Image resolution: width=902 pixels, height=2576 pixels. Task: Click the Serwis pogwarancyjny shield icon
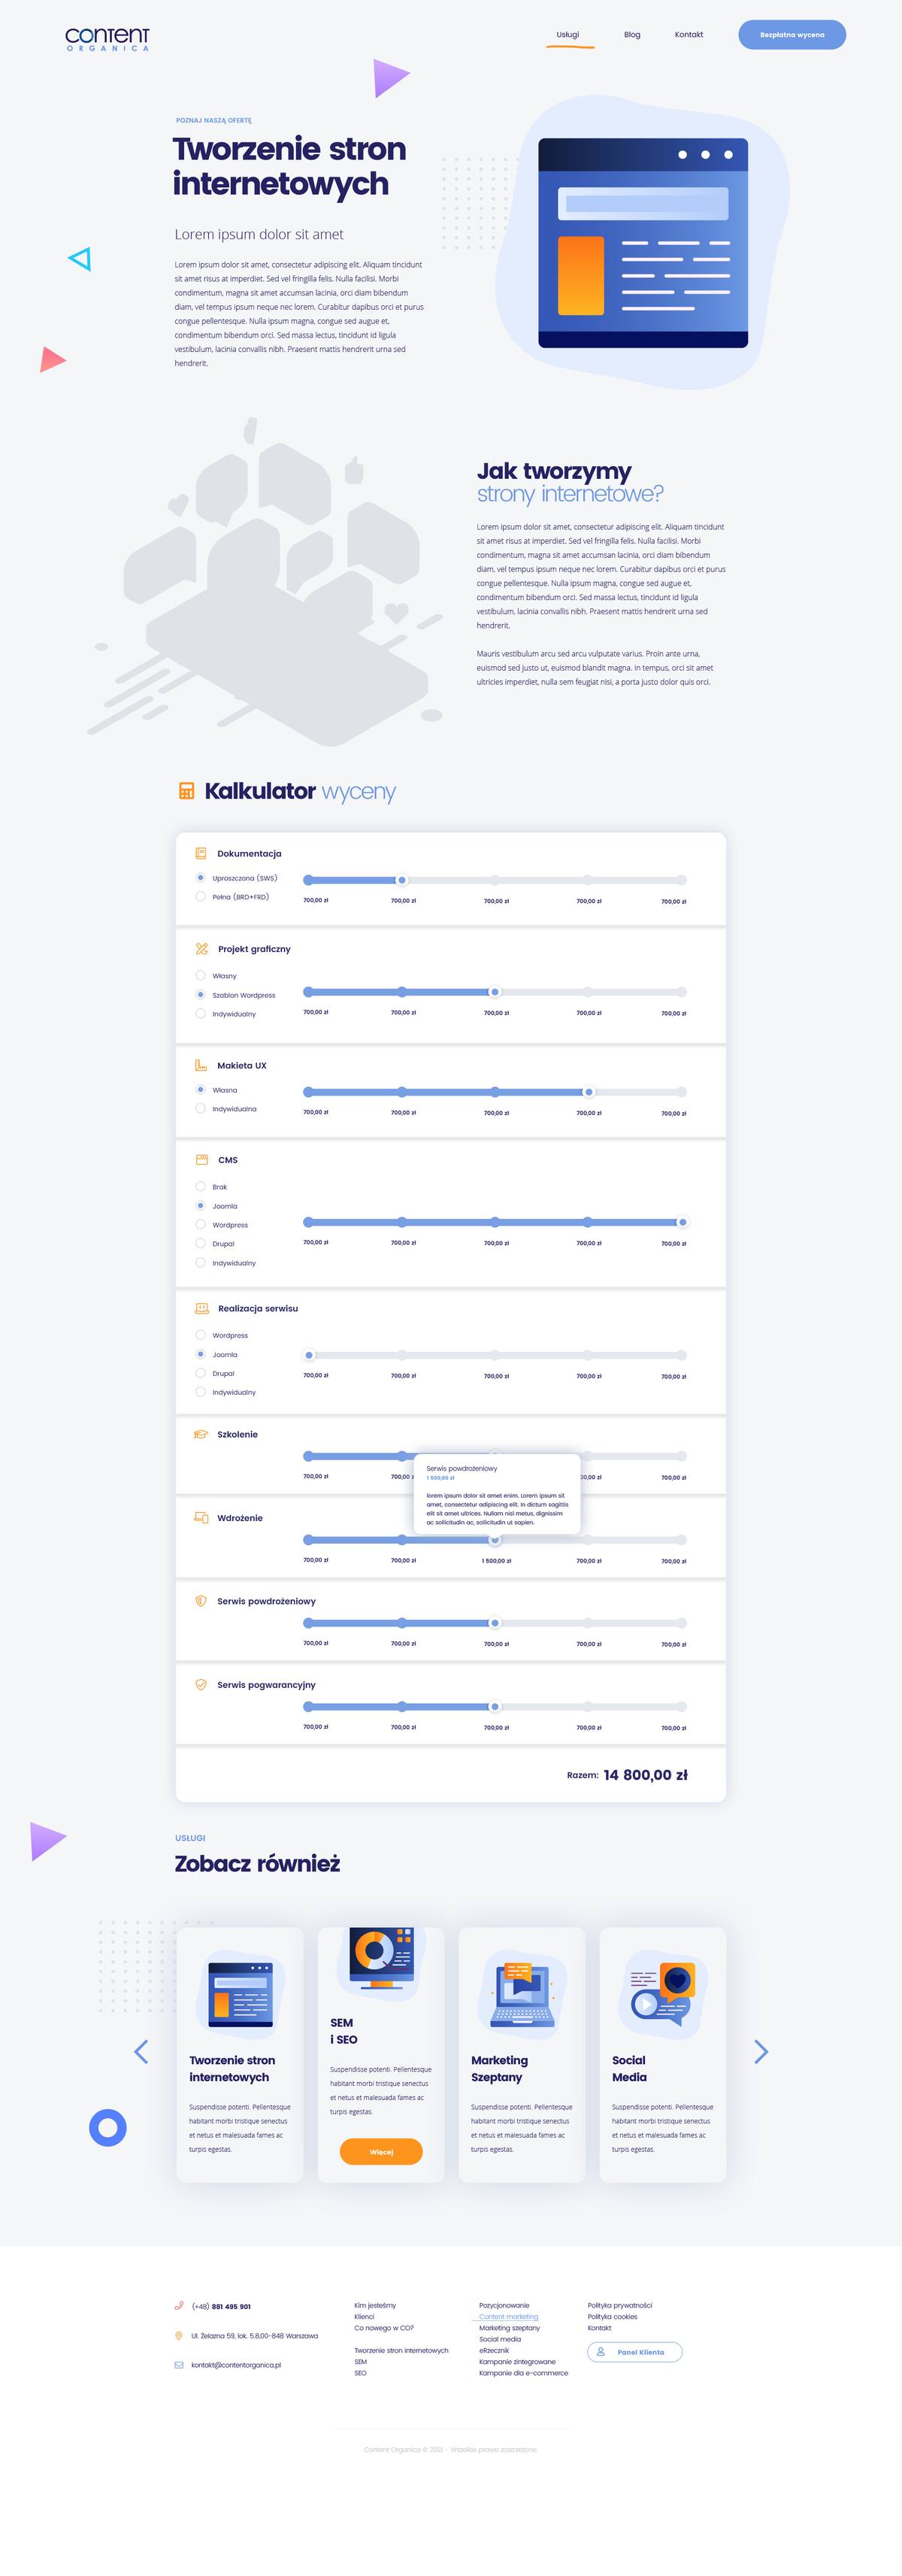tap(200, 1684)
